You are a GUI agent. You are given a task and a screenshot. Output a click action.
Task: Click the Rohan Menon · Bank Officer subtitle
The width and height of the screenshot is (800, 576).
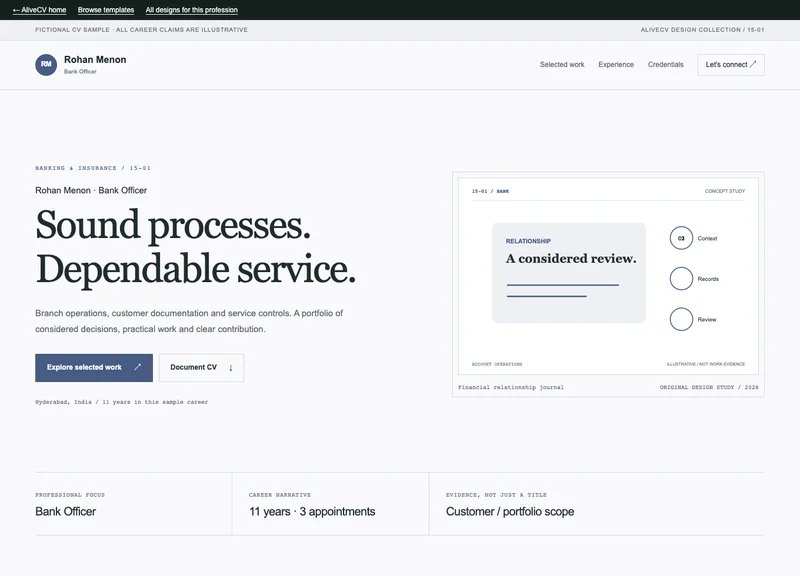tap(91, 190)
